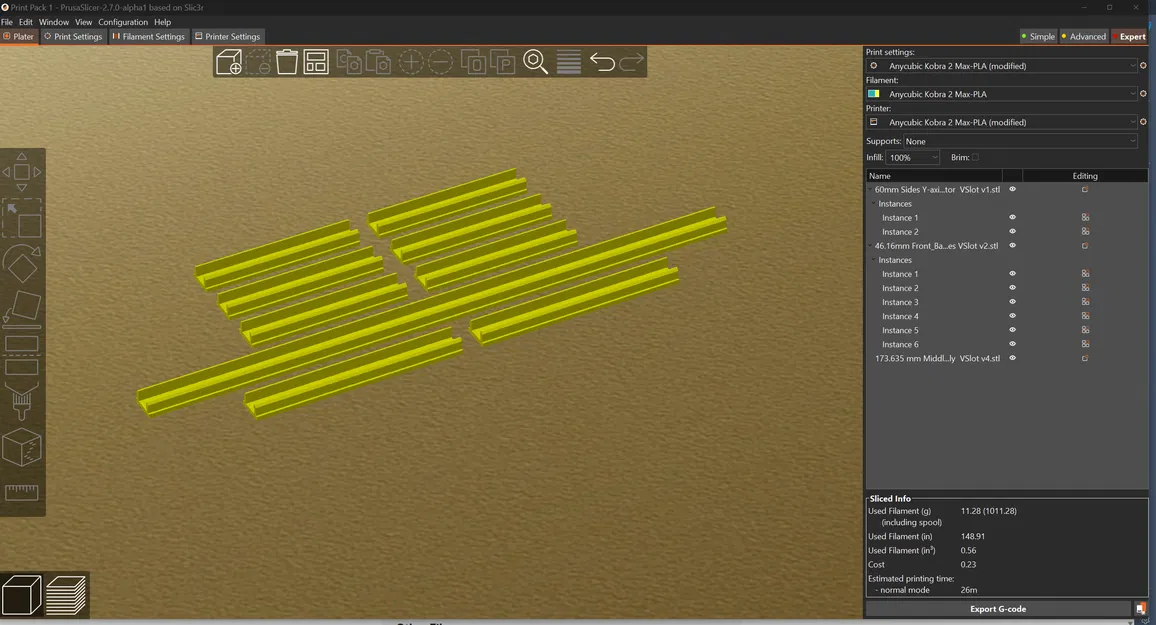Open the Printer preset dropdown
Viewport: 1156px width, 625px height.
coord(1002,122)
